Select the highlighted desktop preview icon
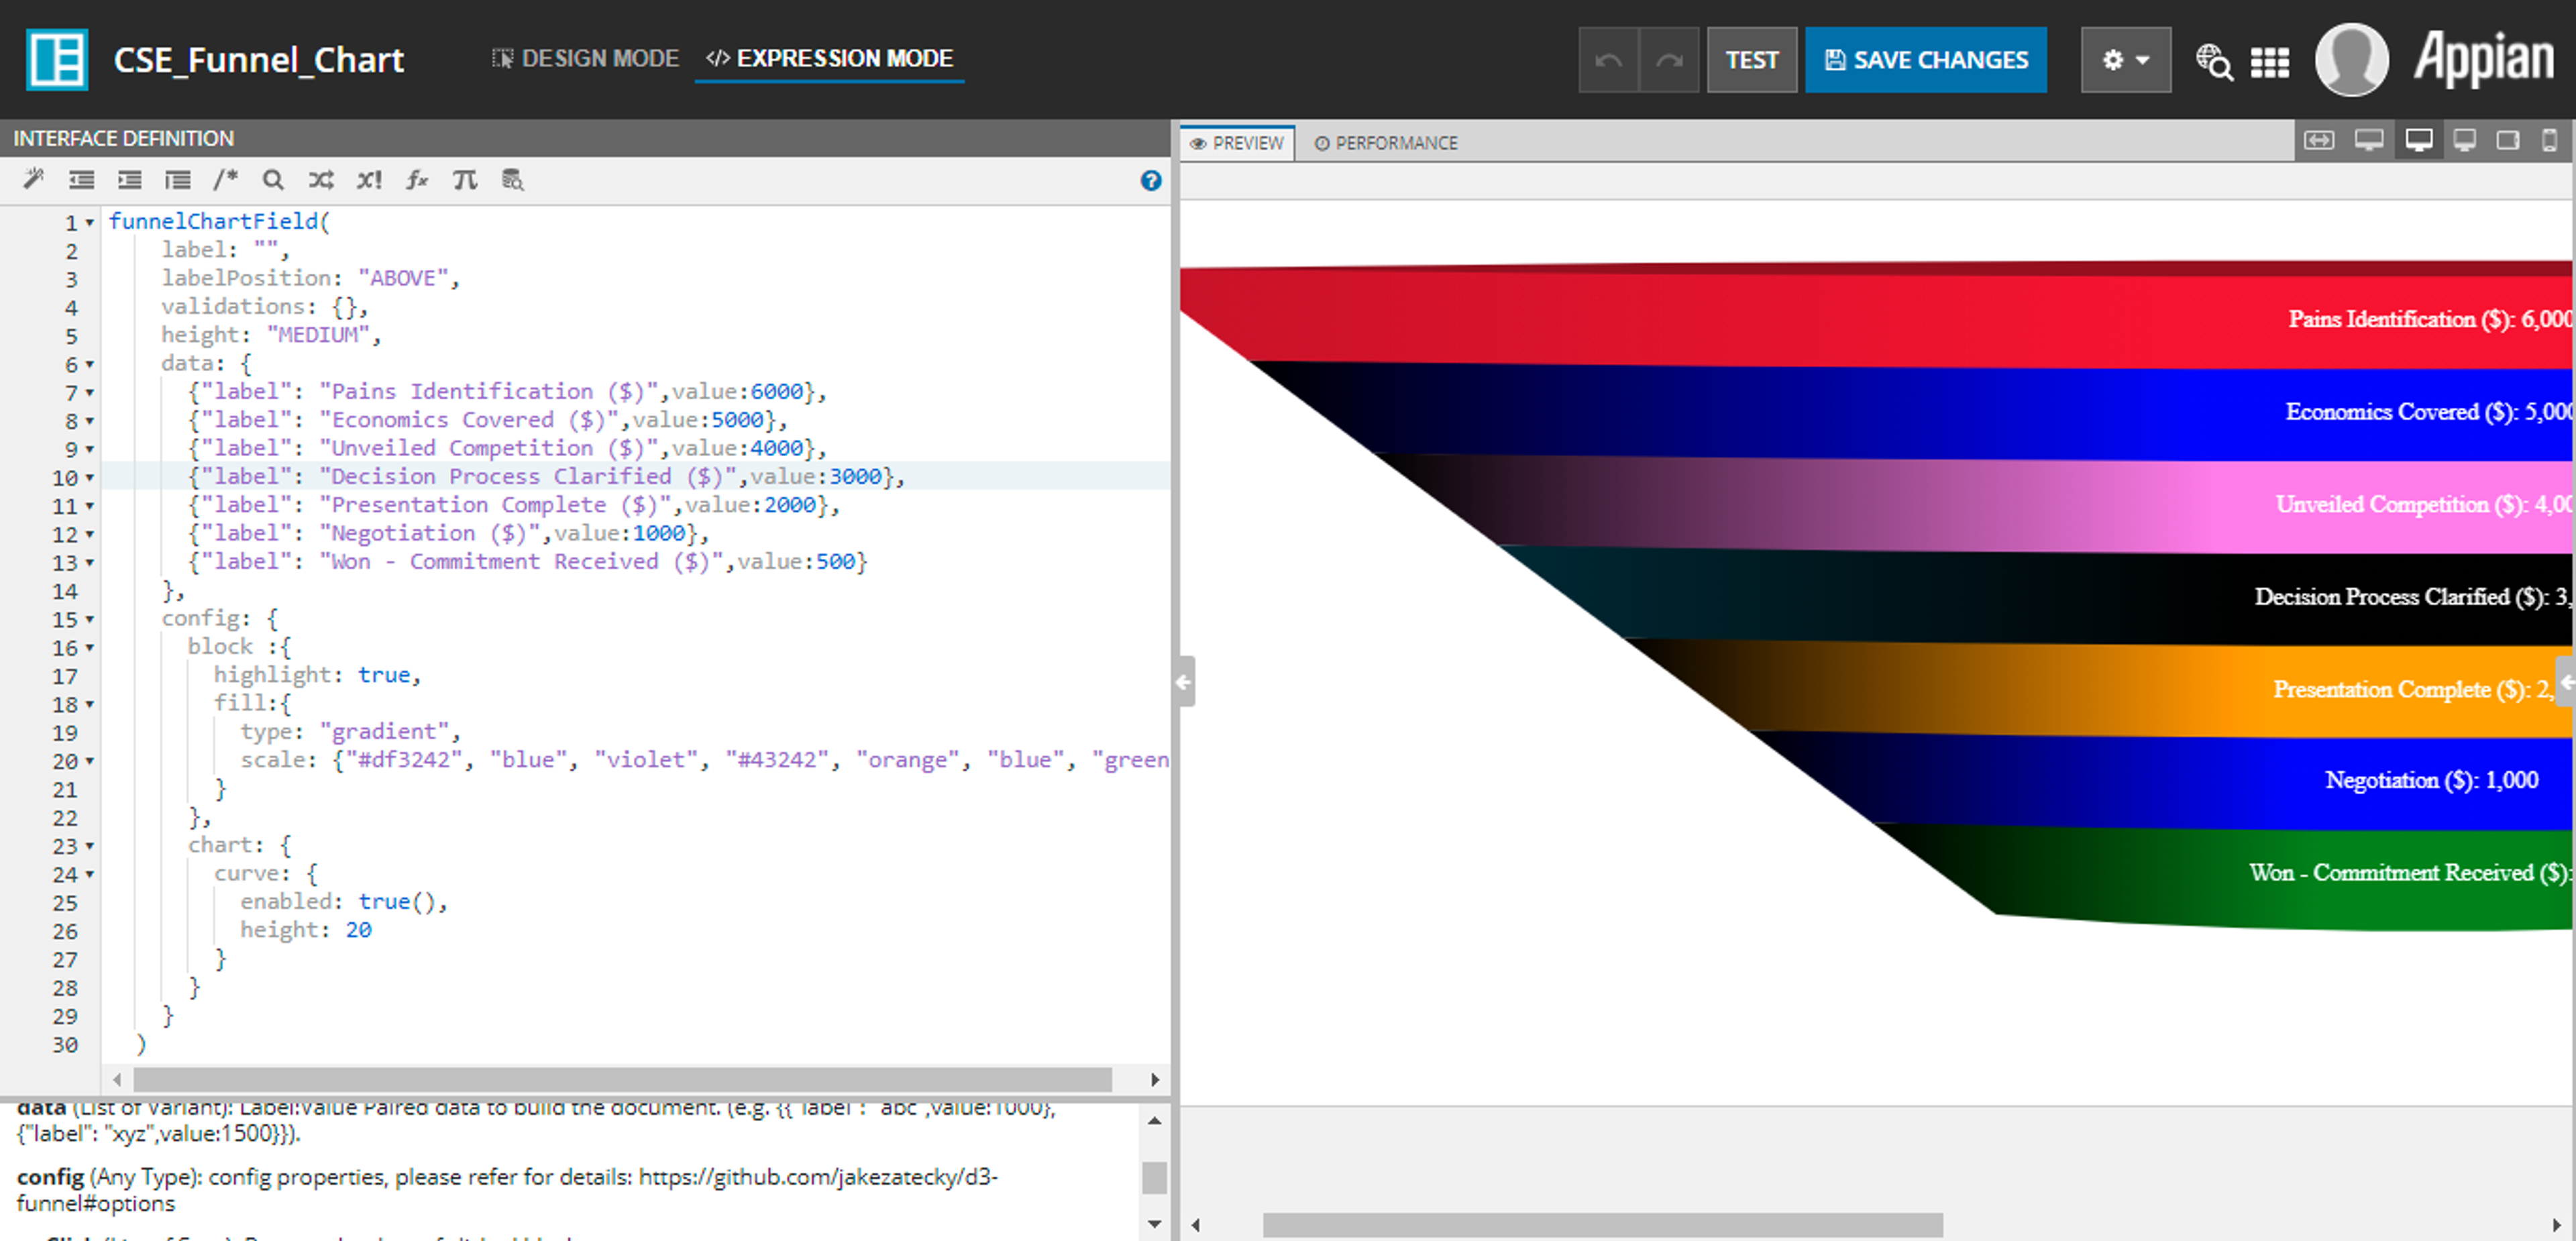The width and height of the screenshot is (2576, 1241). [x=2418, y=141]
